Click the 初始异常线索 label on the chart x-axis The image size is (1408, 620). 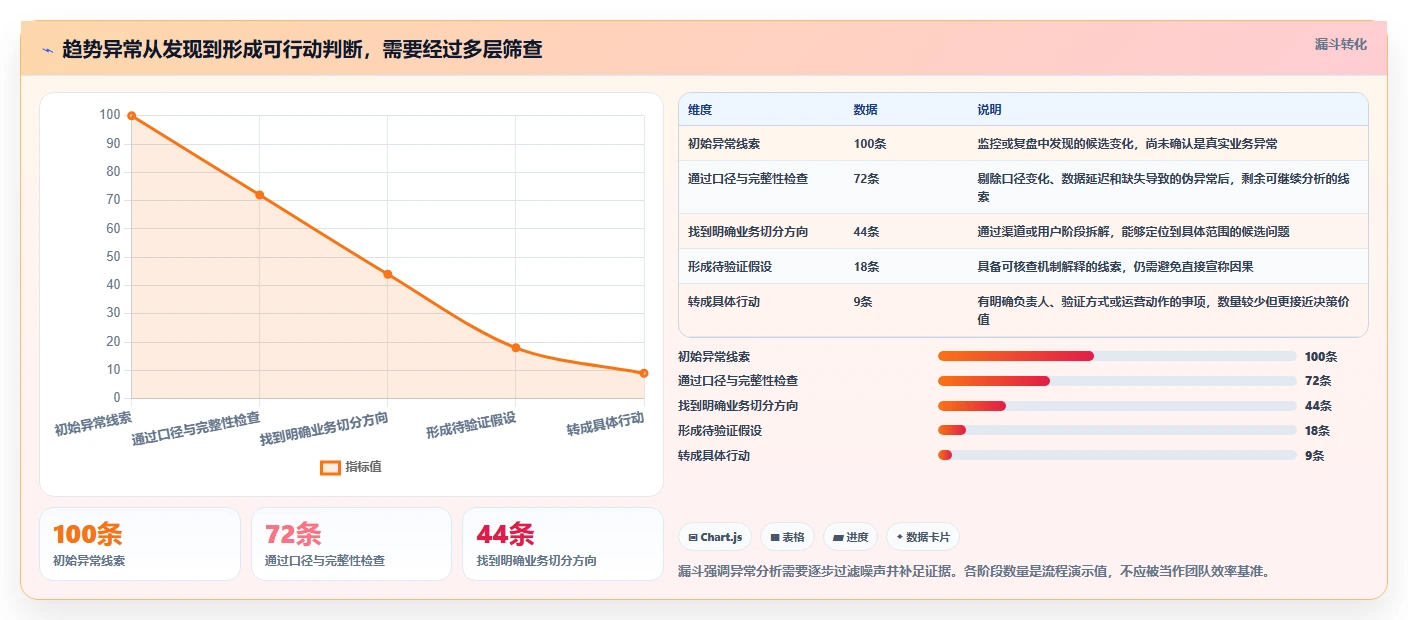pyautogui.click(x=93, y=423)
